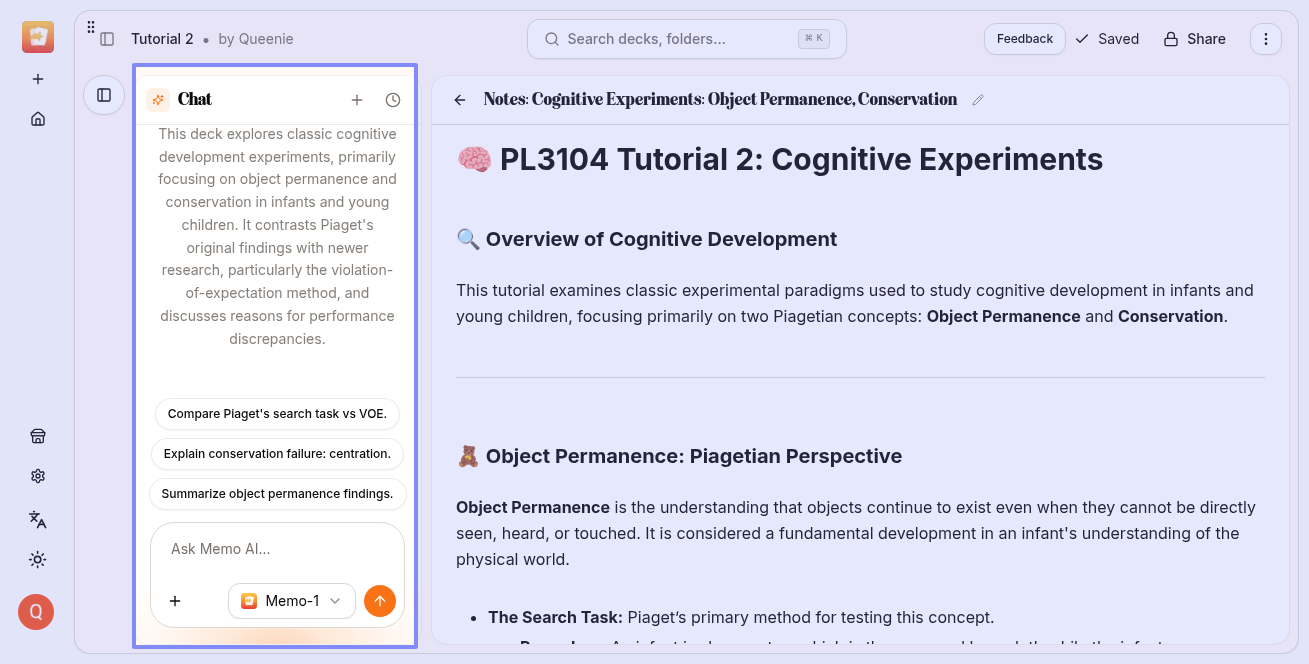The width and height of the screenshot is (1309, 664).
Task: Click the orange send message arrow button
Action: pyautogui.click(x=380, y=601)
